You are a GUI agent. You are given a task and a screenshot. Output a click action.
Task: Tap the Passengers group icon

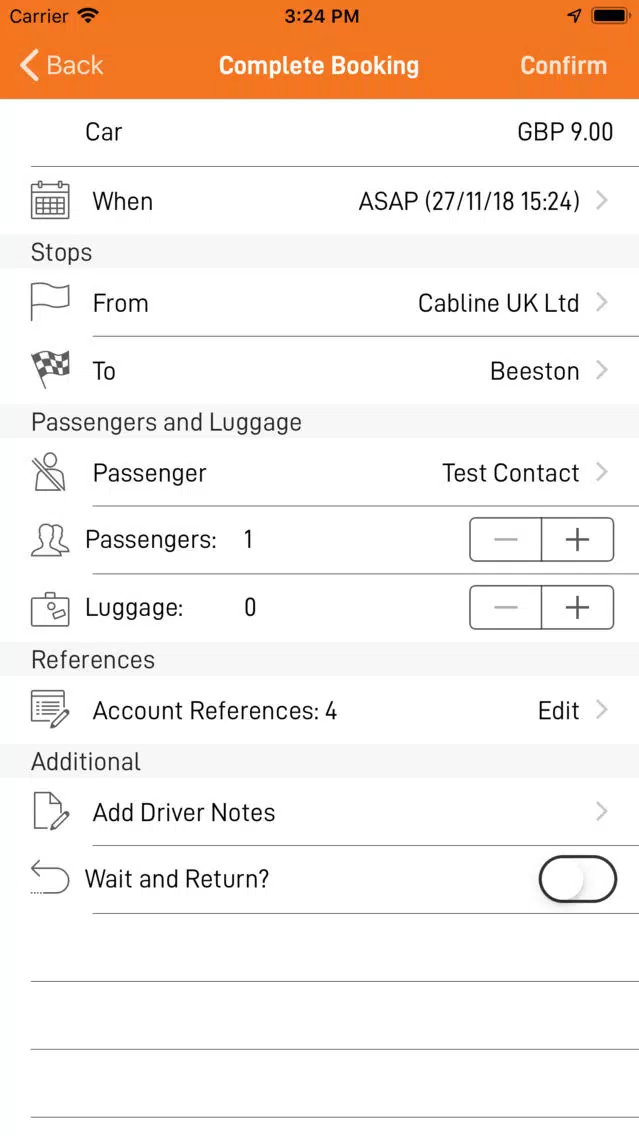coord(50,540)
